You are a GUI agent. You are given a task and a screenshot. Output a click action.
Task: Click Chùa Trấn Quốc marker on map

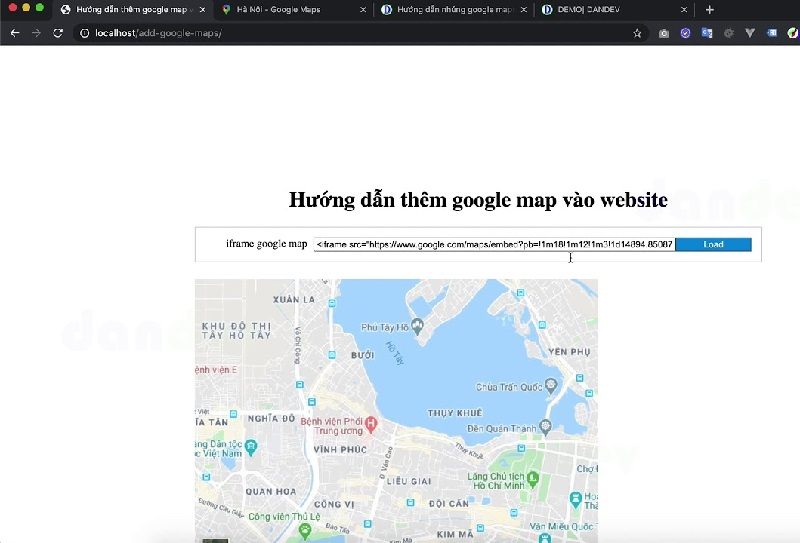(551, 385)
